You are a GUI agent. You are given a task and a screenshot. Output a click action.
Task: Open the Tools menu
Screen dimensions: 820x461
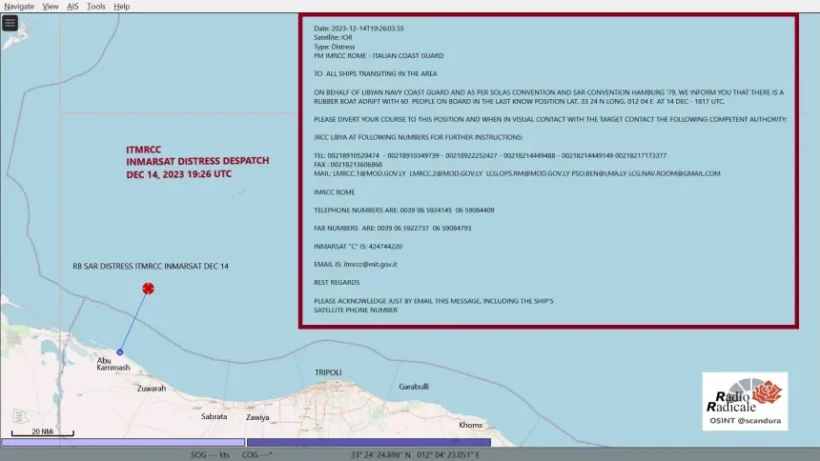[x=96, y=6]
